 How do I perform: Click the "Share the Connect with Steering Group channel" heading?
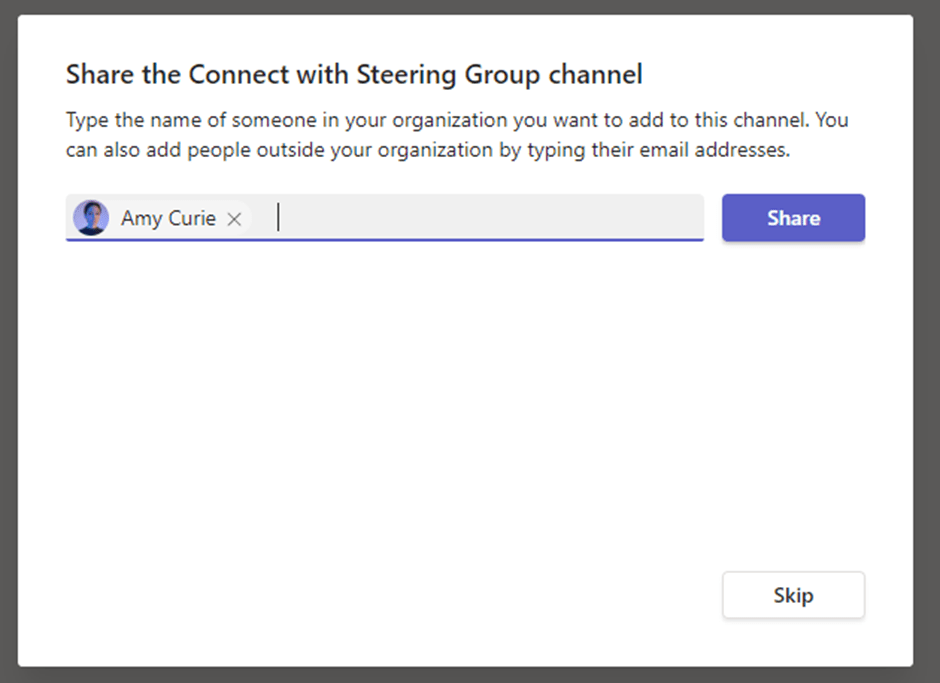354,74
